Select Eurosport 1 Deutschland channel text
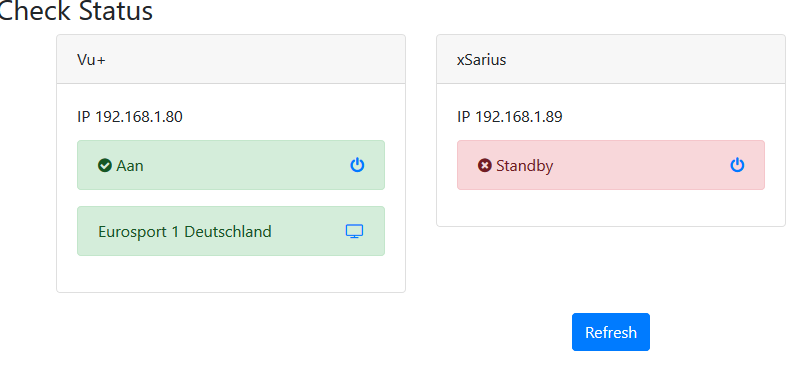 click(x=184, y=232)
